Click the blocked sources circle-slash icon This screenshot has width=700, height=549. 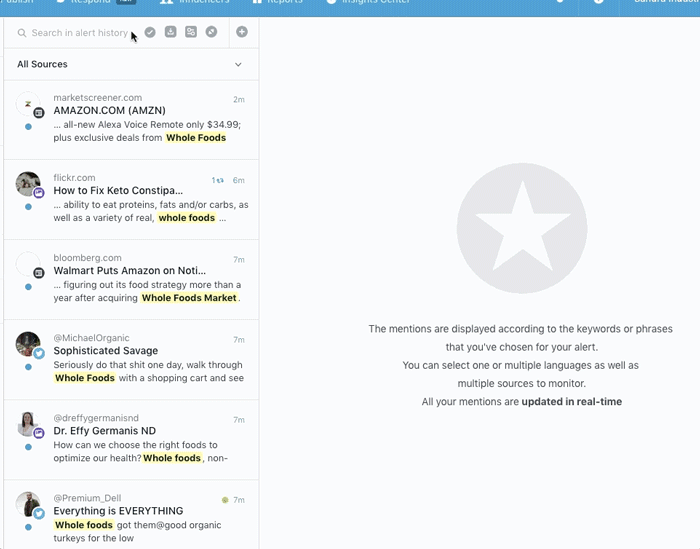pyautogui.click(x=212, y=32)
